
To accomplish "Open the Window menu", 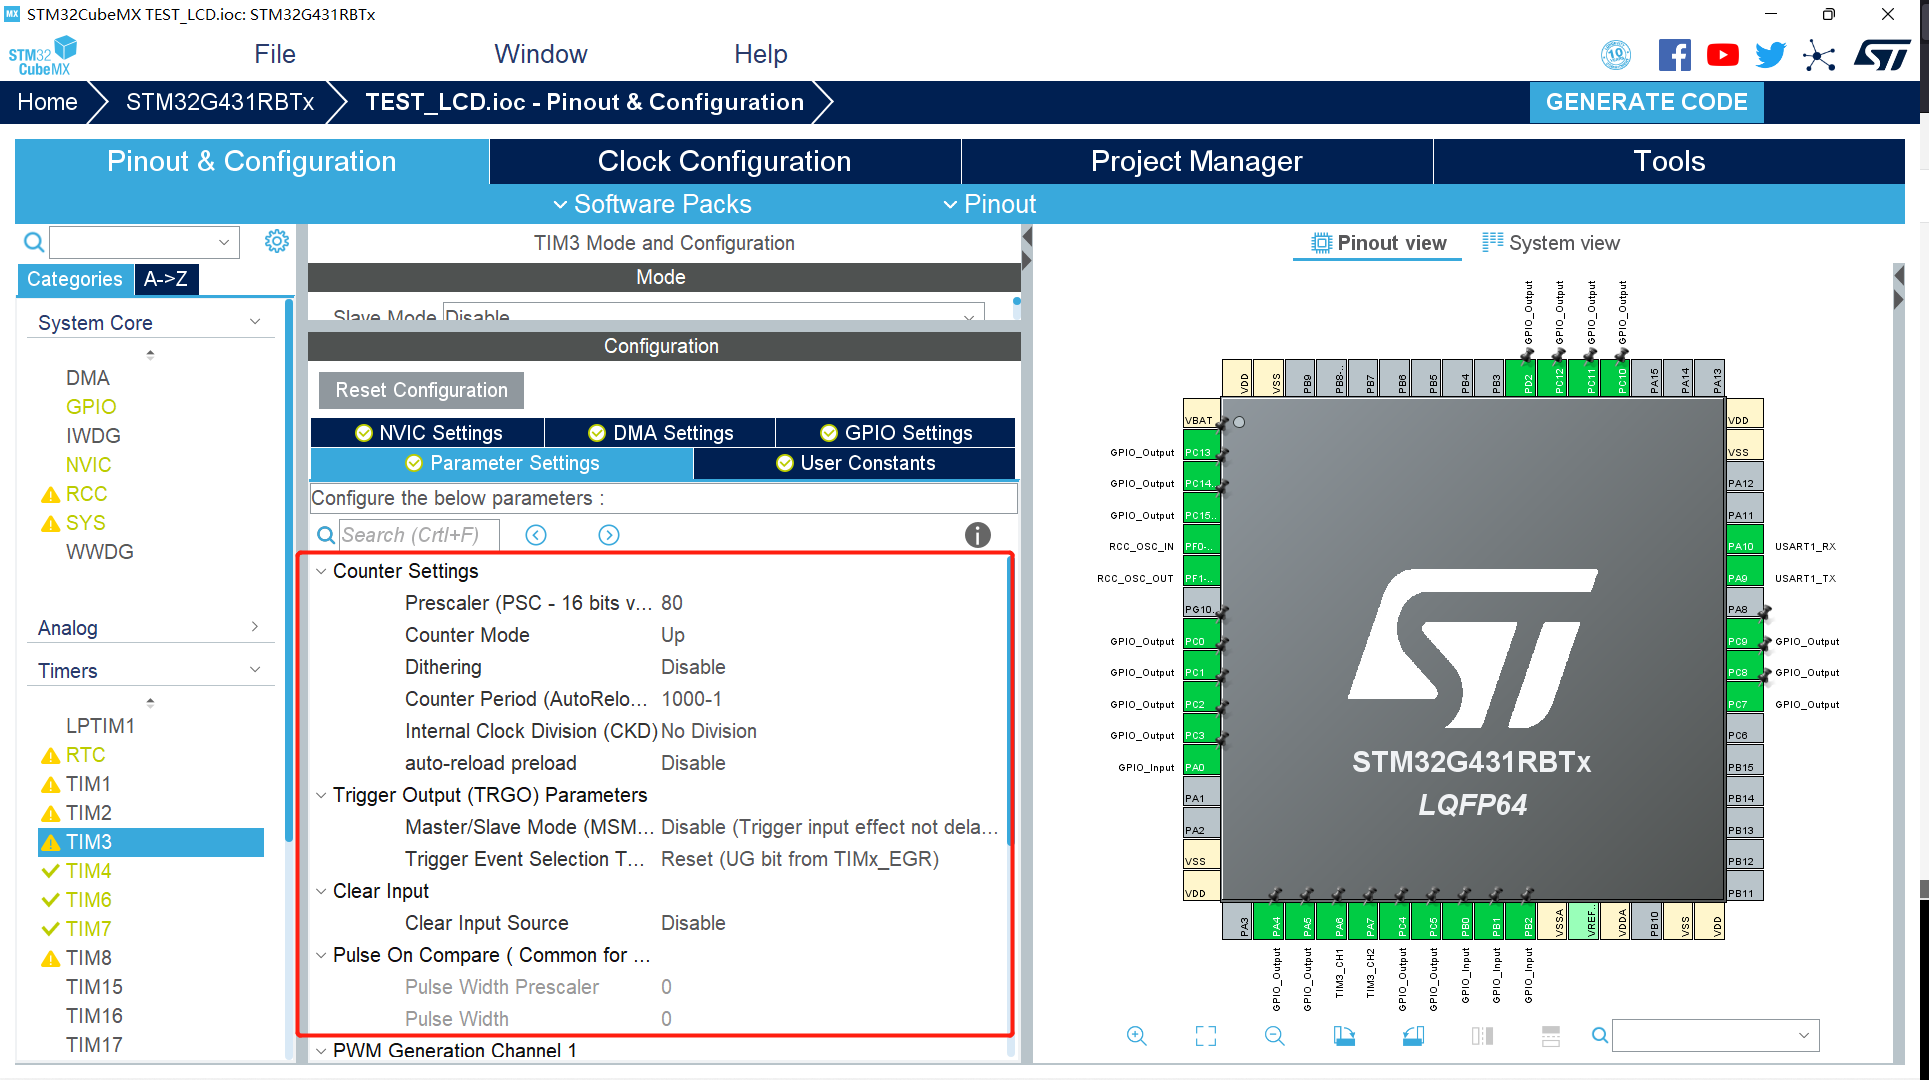I will [541, 54].
